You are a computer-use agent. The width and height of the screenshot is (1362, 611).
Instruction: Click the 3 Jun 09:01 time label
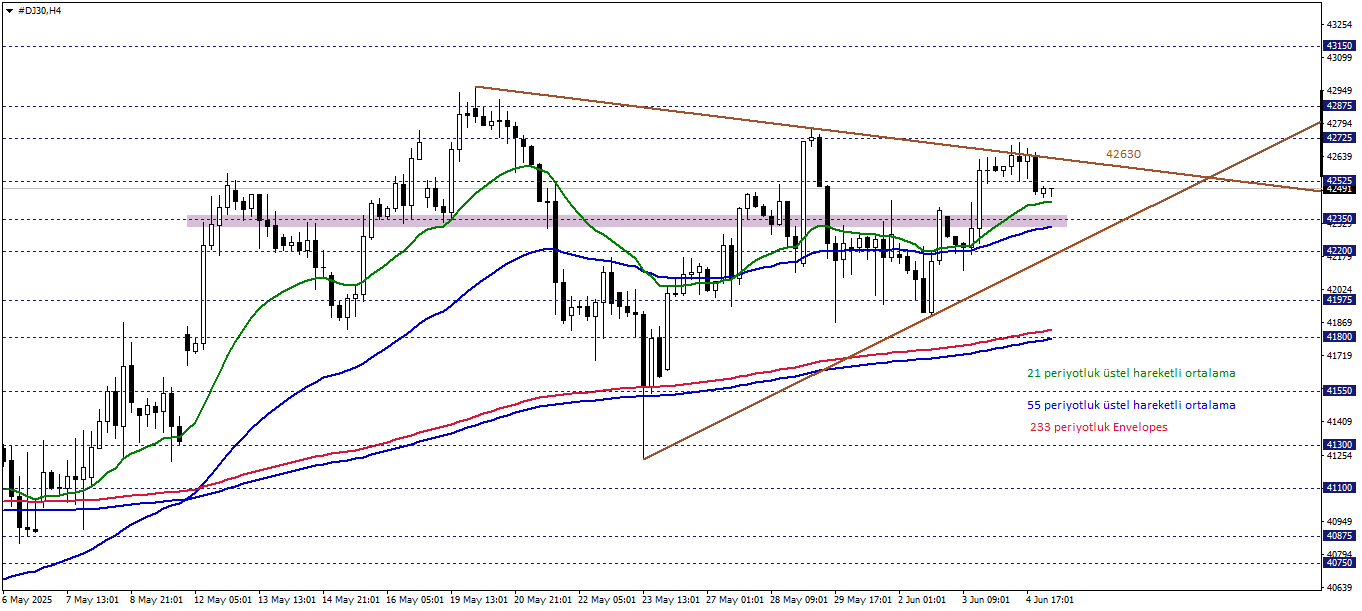pos(988,600)
